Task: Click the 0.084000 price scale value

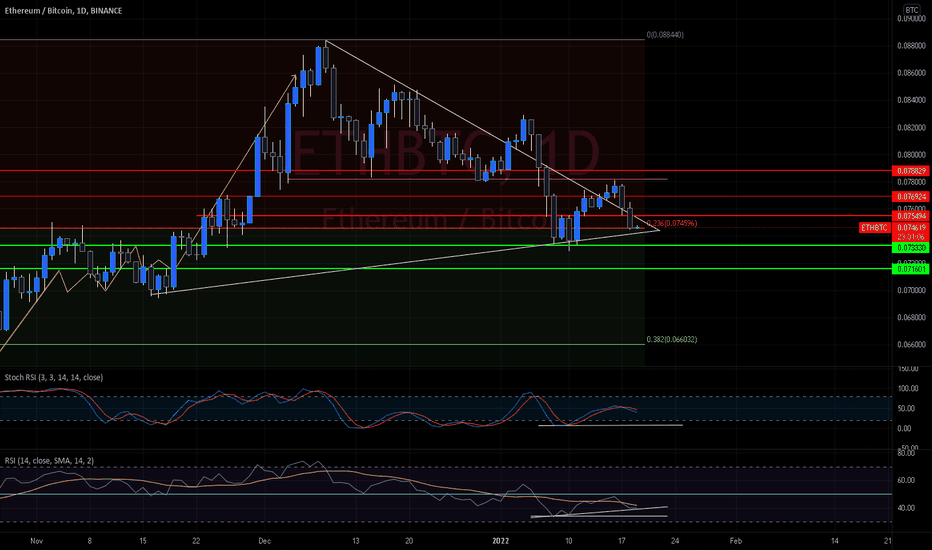Action: (x=911, y=100)
